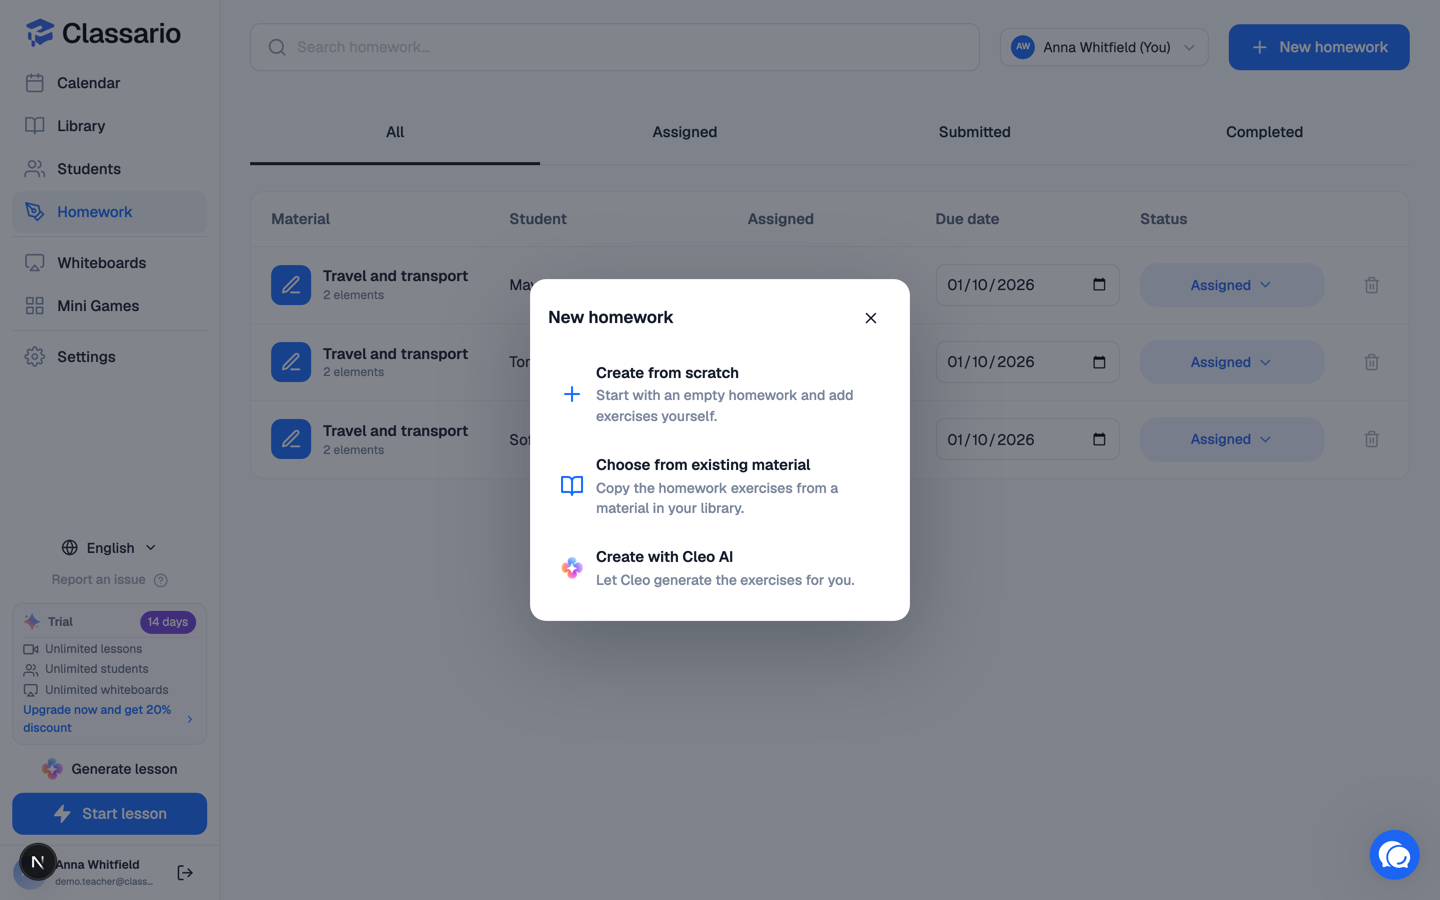Open the Homework sidebar item
The width and height of the screenshot is (1440, 900).
tap(109, 212)
